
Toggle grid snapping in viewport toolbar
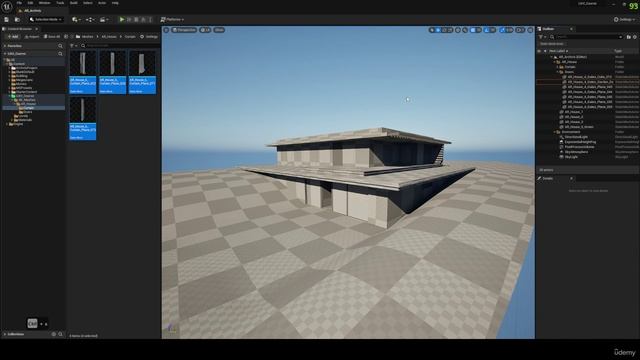tap(473, 30)
